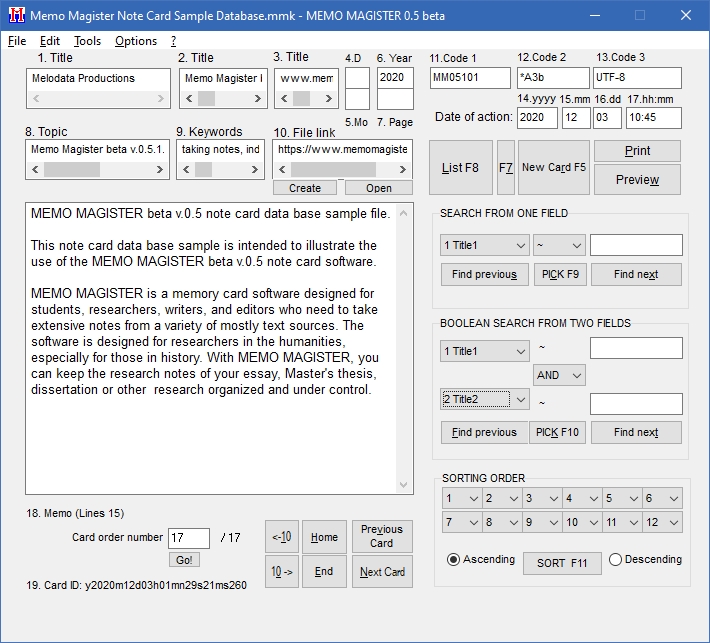Open sorting order dropdown 3
This screenshot has height=643, width=710.
tap(542, 498)
